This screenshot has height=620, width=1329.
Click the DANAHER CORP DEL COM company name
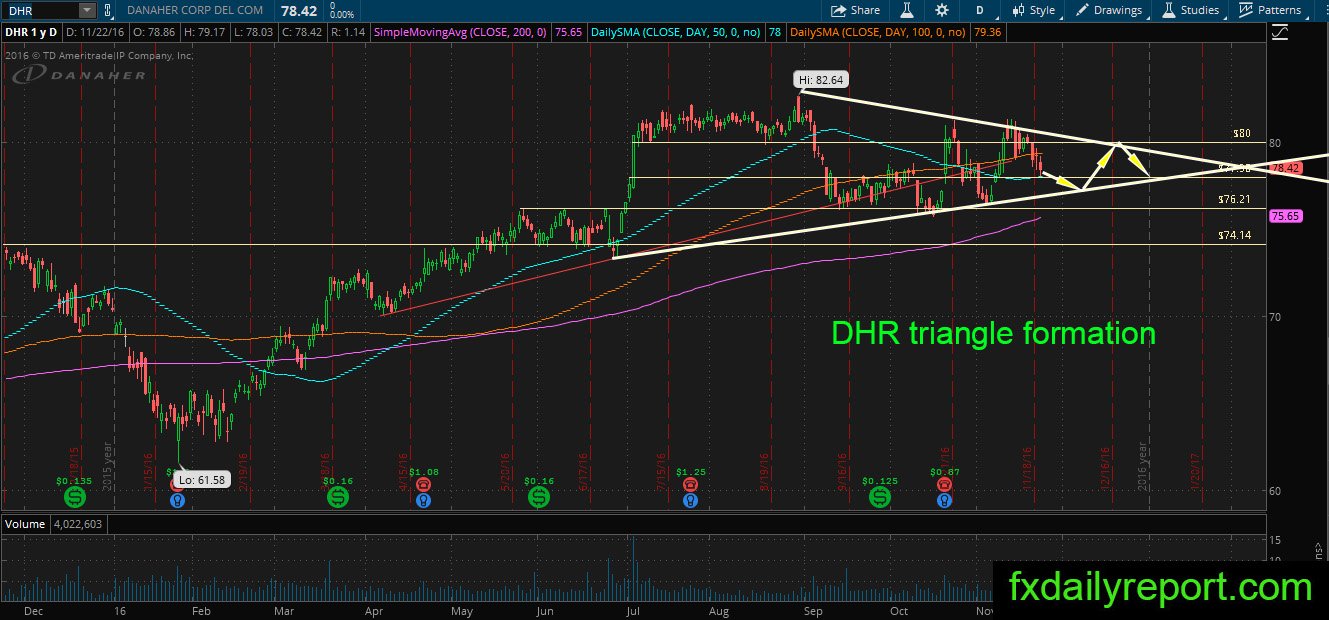coord(195,10)
